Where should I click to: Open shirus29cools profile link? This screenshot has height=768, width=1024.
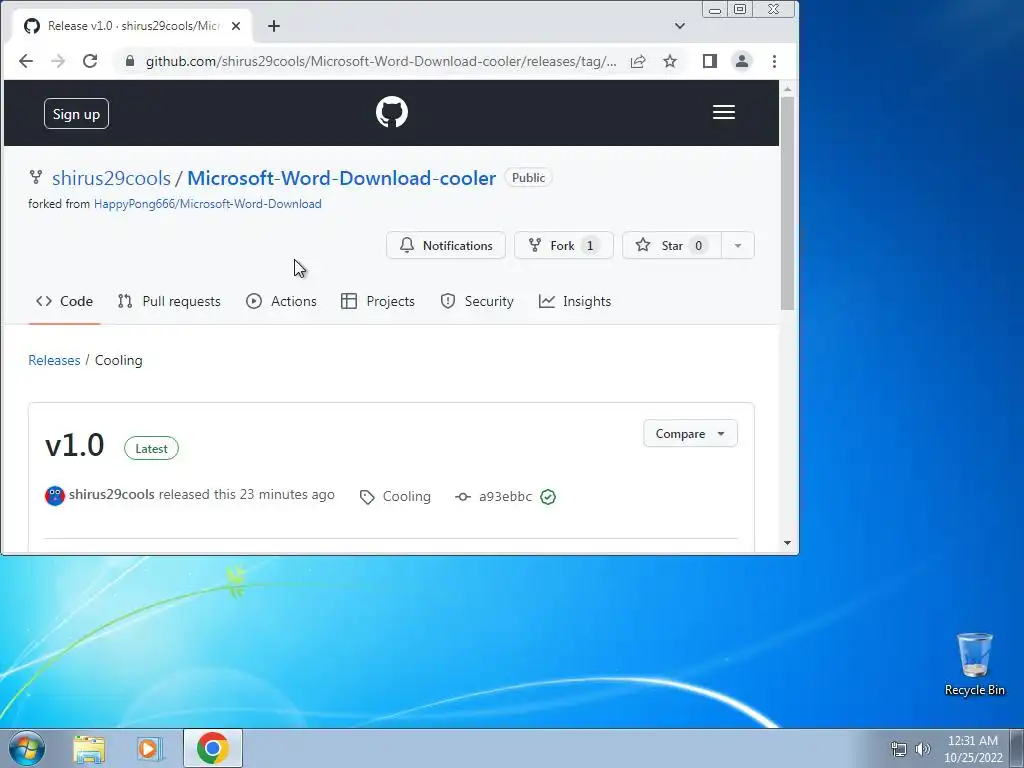pyautogui.click(x=111, y=178)
